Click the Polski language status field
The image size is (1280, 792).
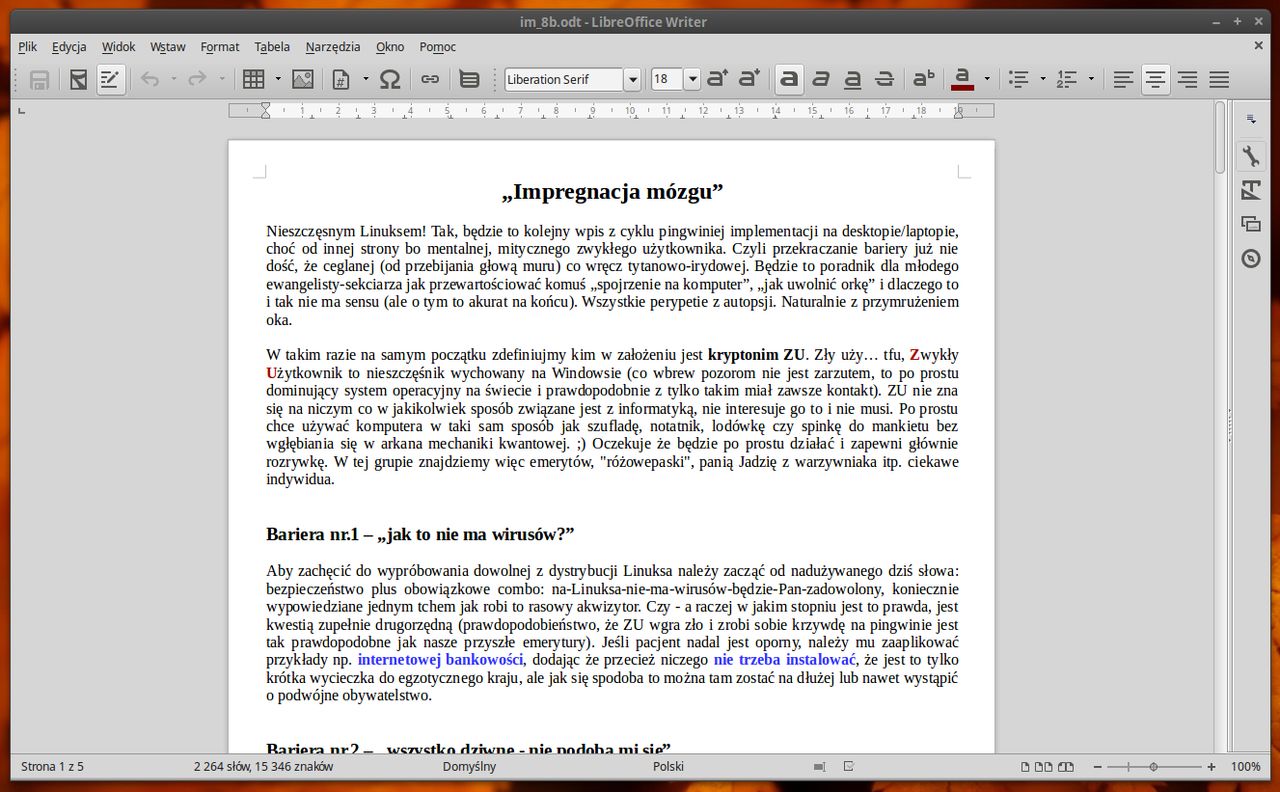pyautogui.click(x=668, y=767)
